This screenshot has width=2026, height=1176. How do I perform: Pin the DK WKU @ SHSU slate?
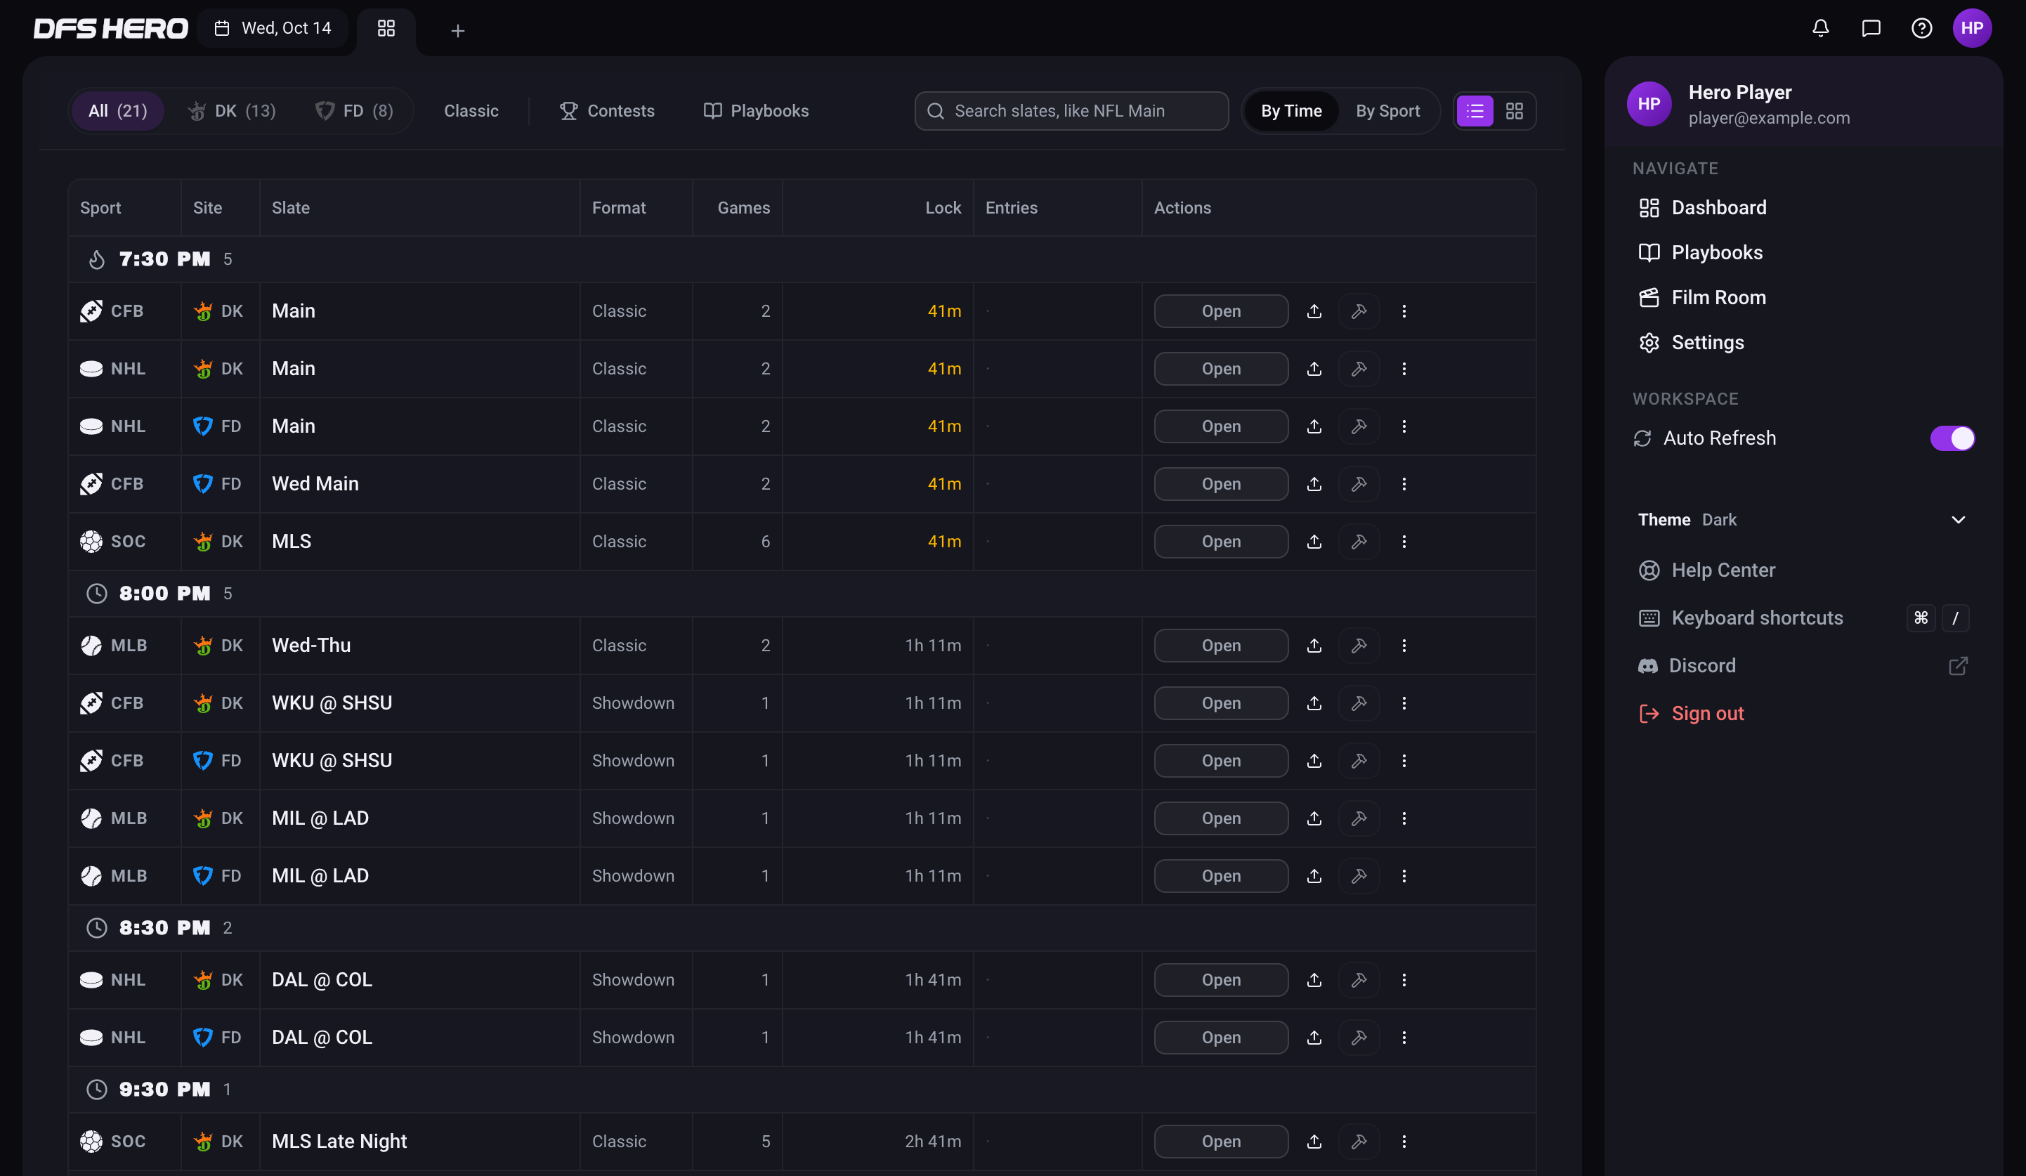[x=1359, y=704]
